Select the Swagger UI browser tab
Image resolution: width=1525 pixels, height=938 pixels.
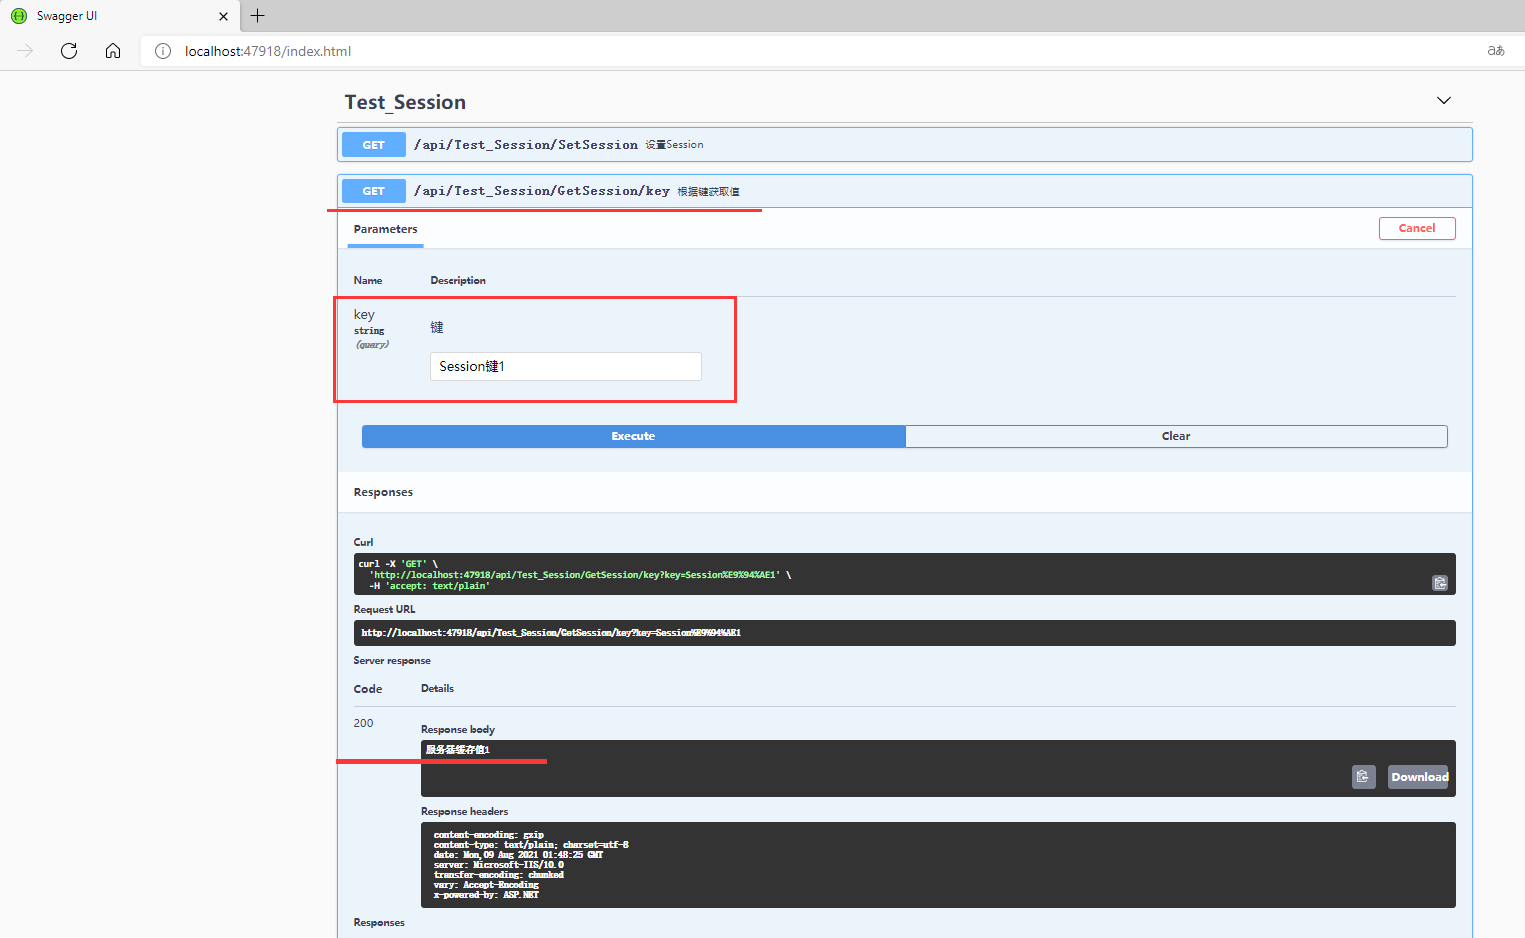coord(110,16)
